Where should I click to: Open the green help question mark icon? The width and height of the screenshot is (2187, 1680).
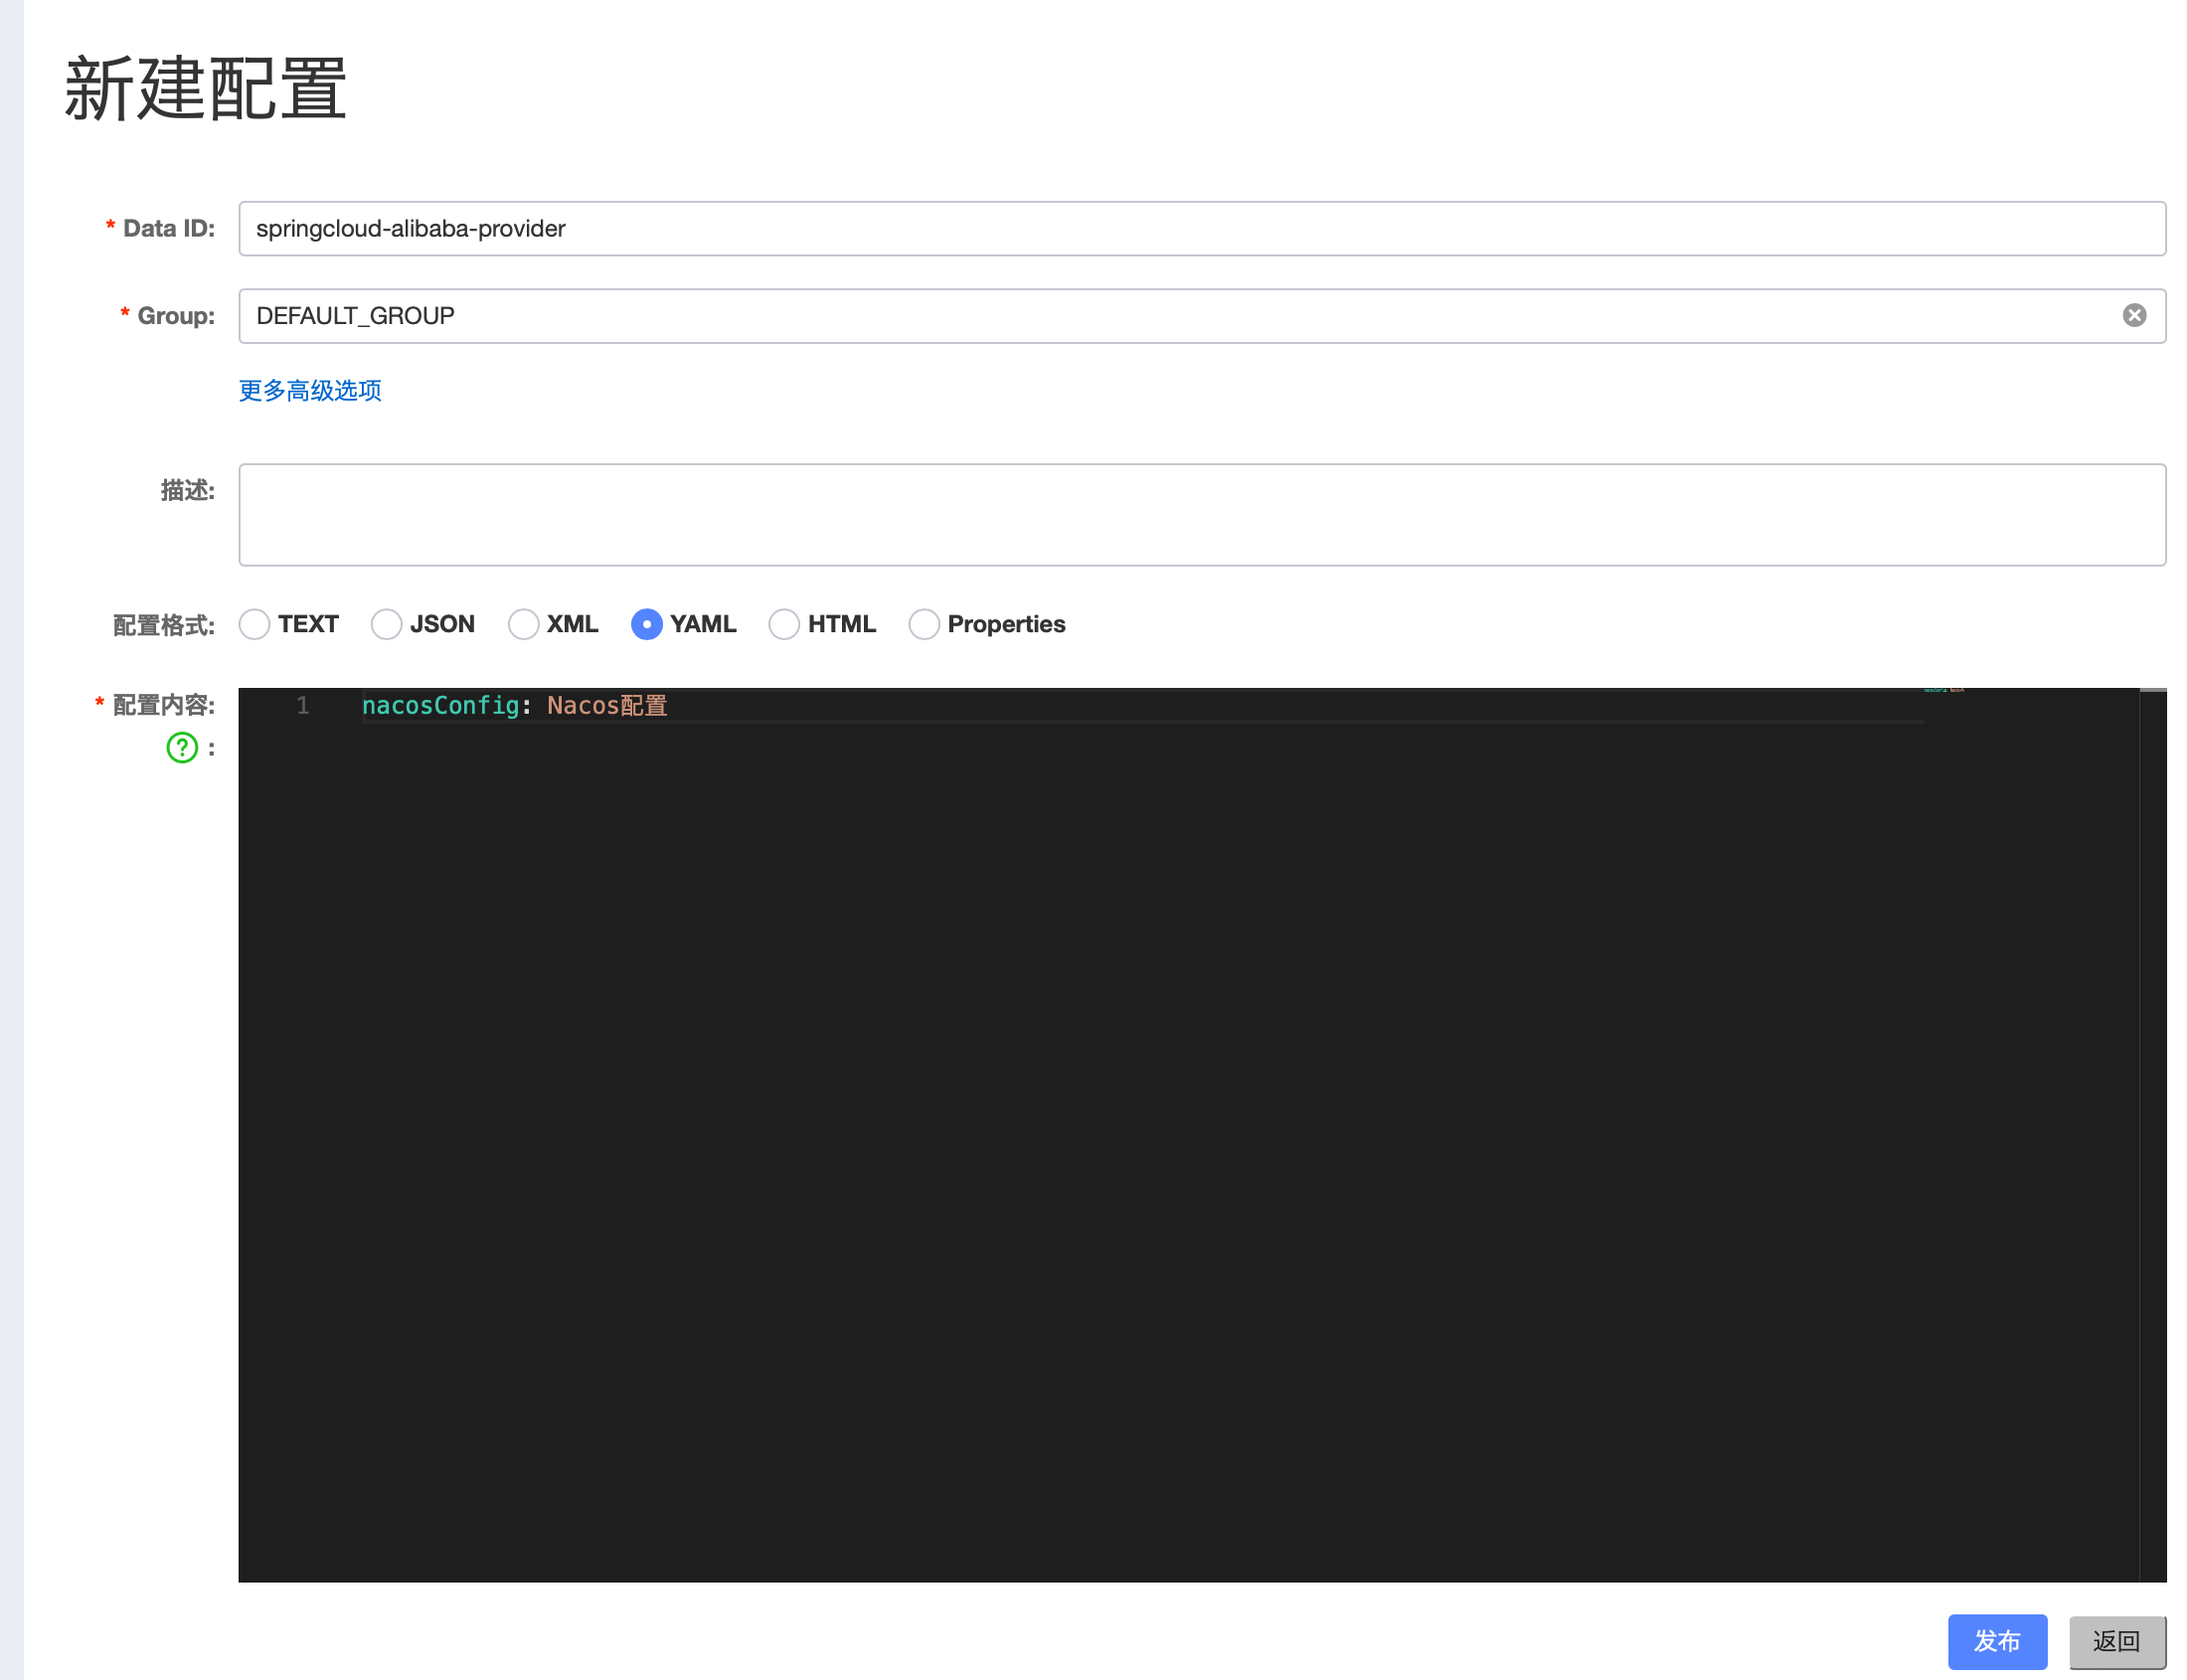point(182,748)
